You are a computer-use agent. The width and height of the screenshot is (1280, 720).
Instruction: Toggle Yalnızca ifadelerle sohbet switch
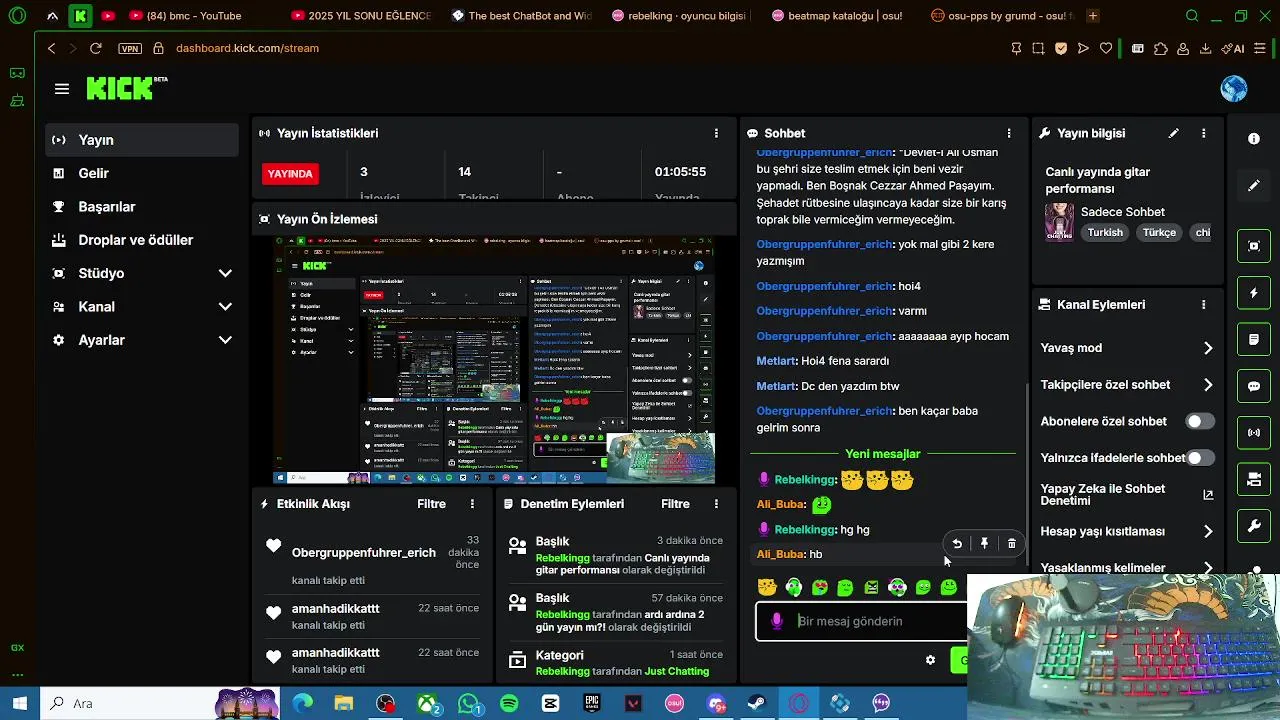tap(1200, 458)
